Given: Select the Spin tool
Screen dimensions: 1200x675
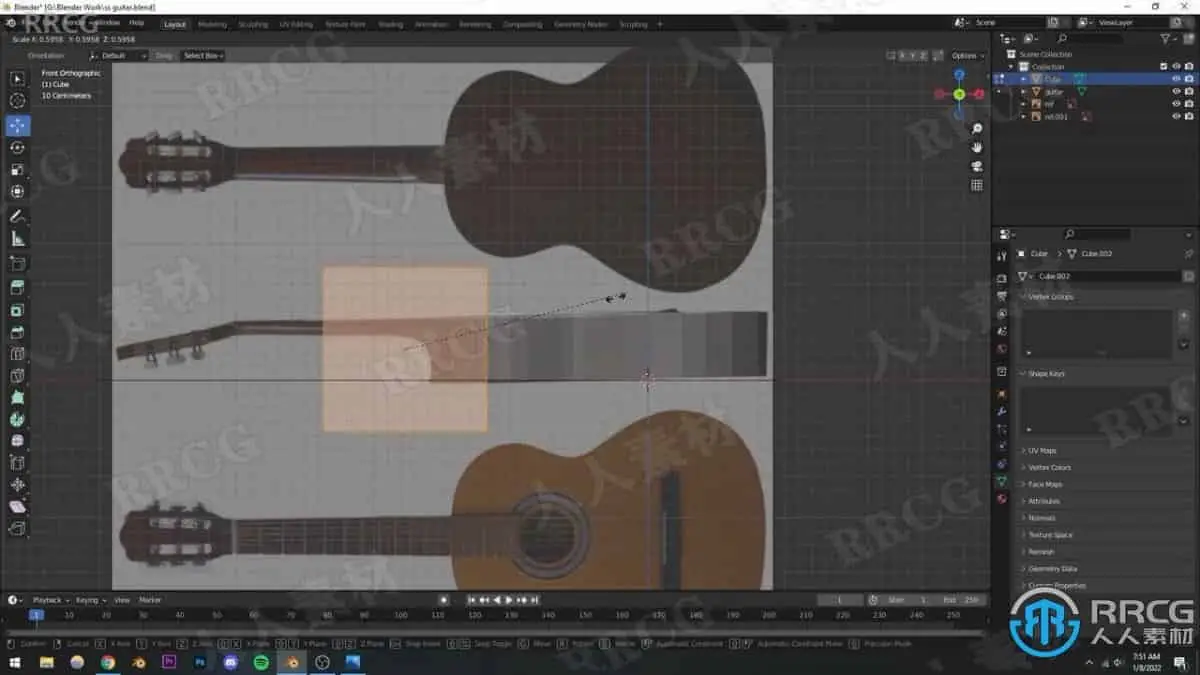Looking at the screenshot, I should (17, 420).
